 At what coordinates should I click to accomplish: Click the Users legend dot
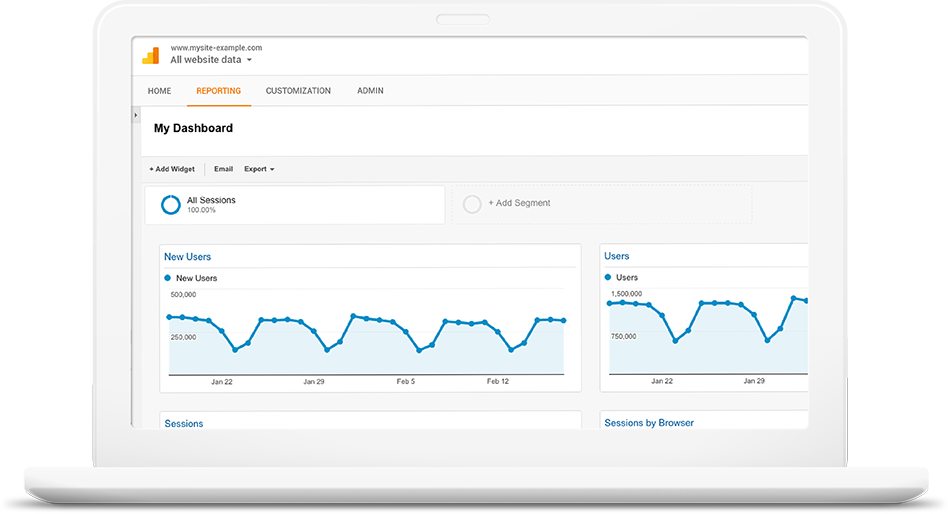click(x=607, y=277)
